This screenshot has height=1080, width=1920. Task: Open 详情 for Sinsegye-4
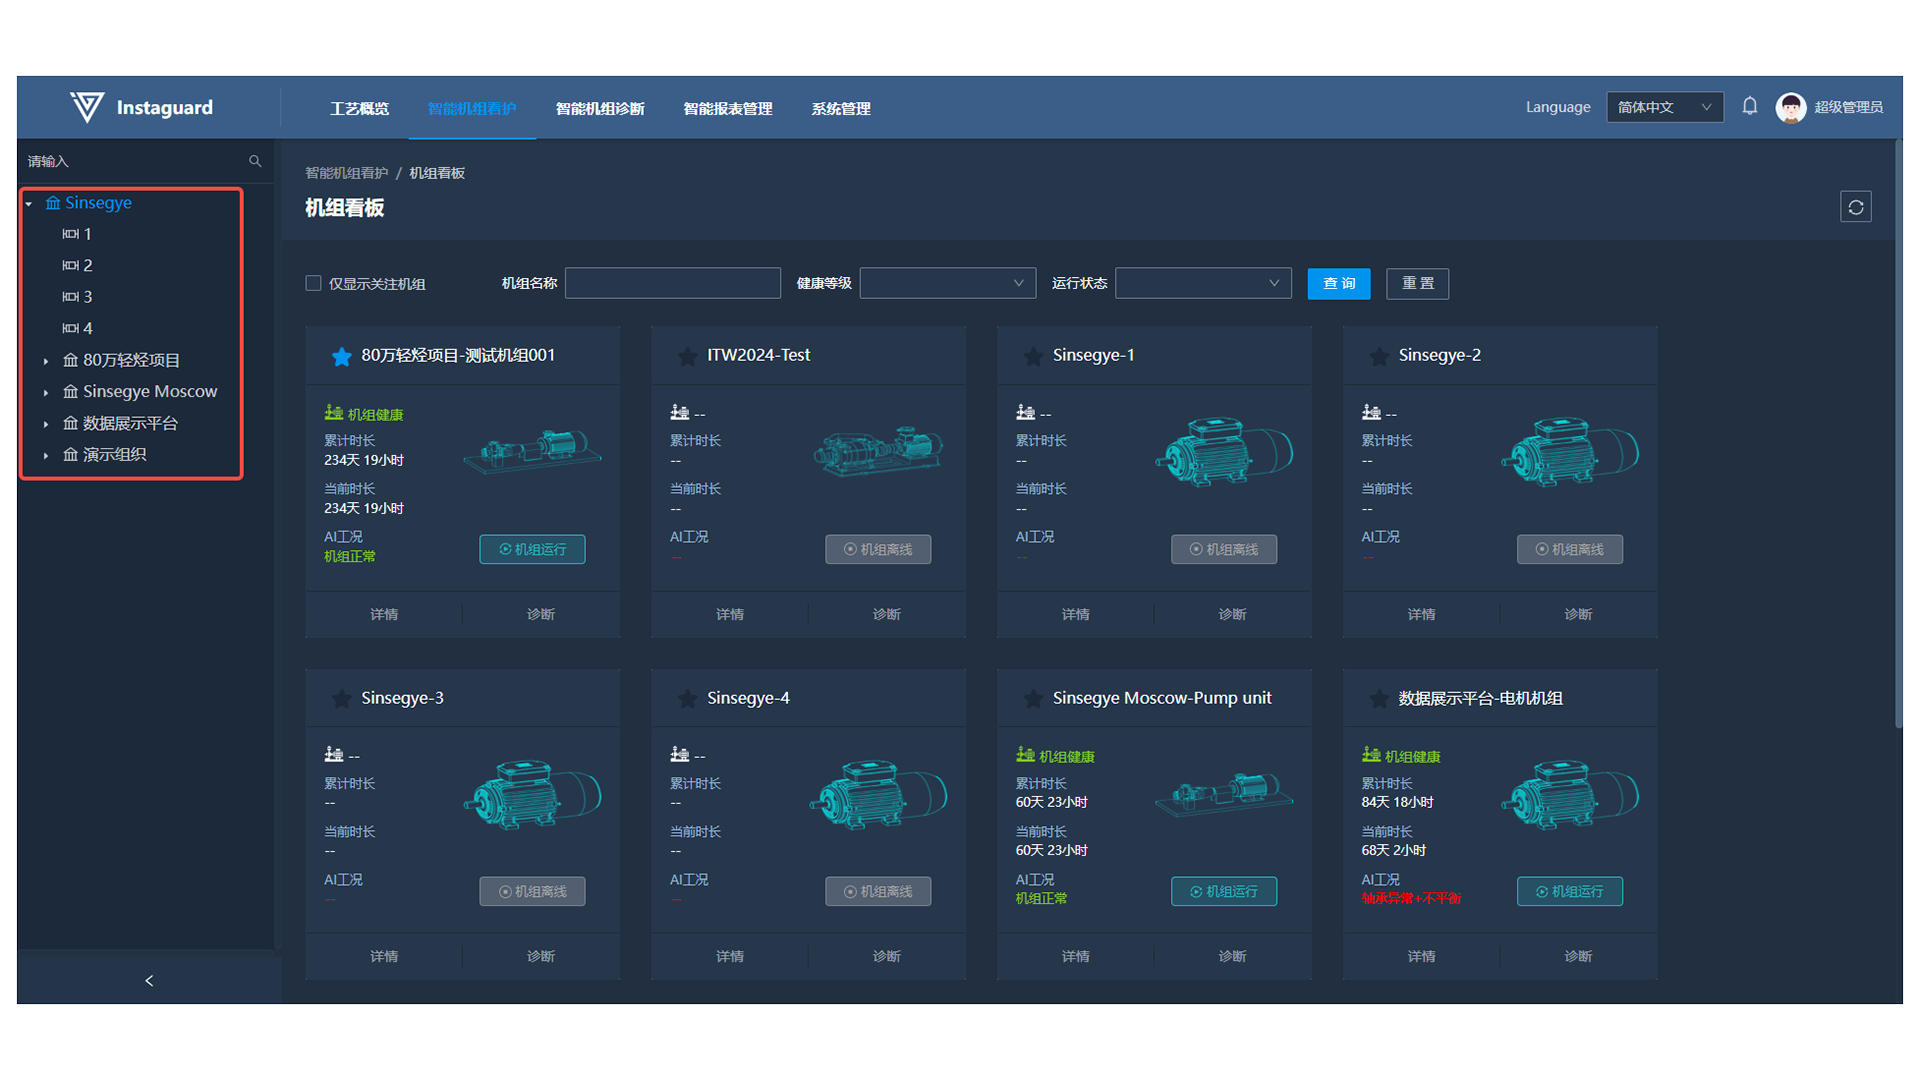coord(730,956)
